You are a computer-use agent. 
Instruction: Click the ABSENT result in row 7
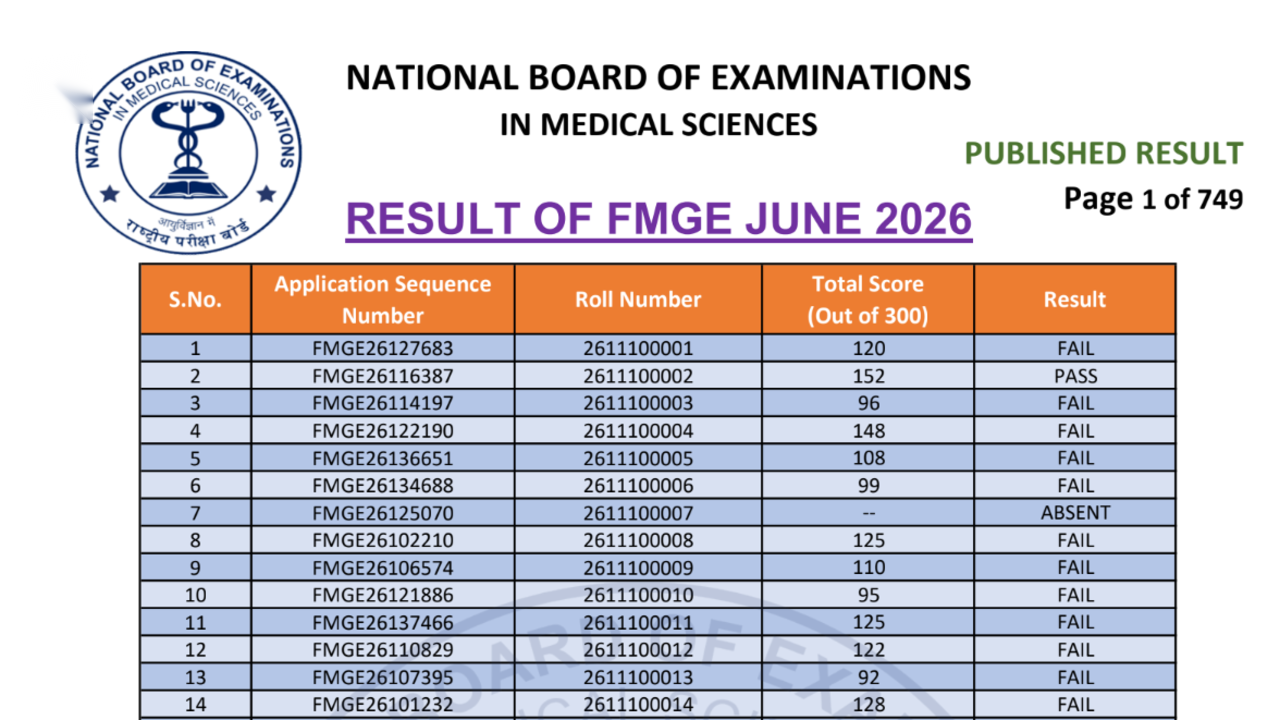[x=1075, y=513]
